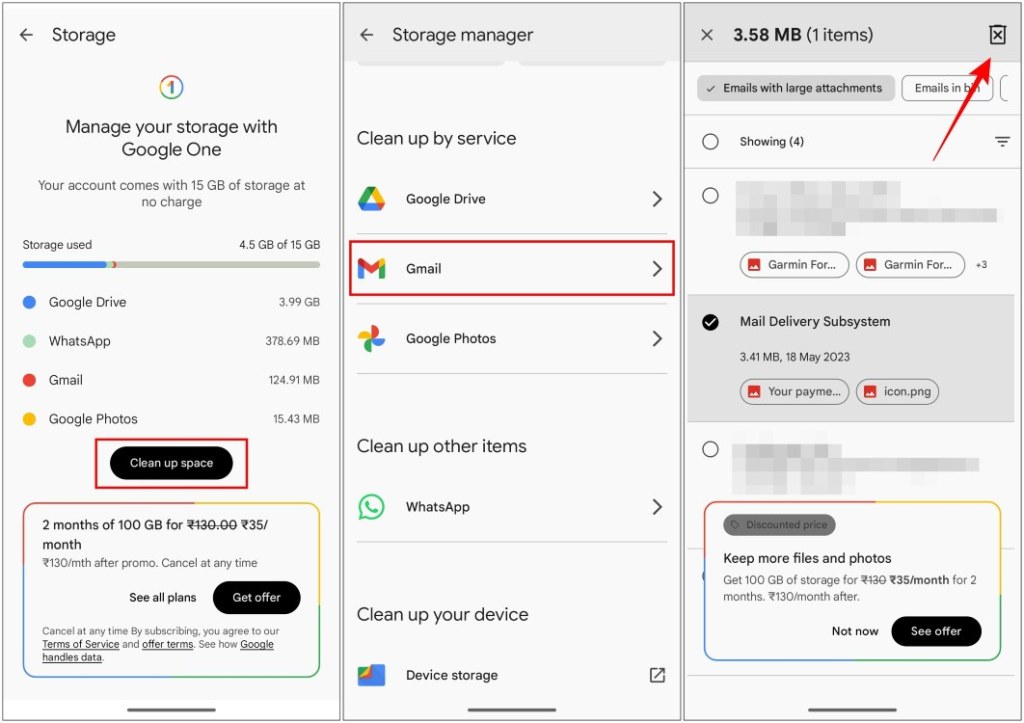
Task: Tap the Google Photos 15.43 MB value
Action: coord(296,419)
